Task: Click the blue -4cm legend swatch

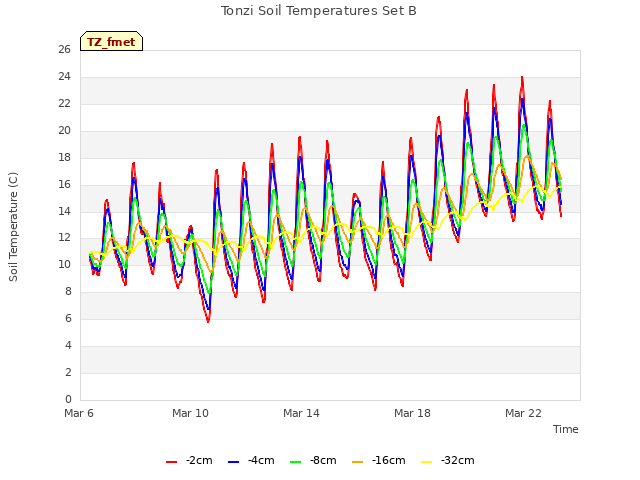Action: coord(233,462)
